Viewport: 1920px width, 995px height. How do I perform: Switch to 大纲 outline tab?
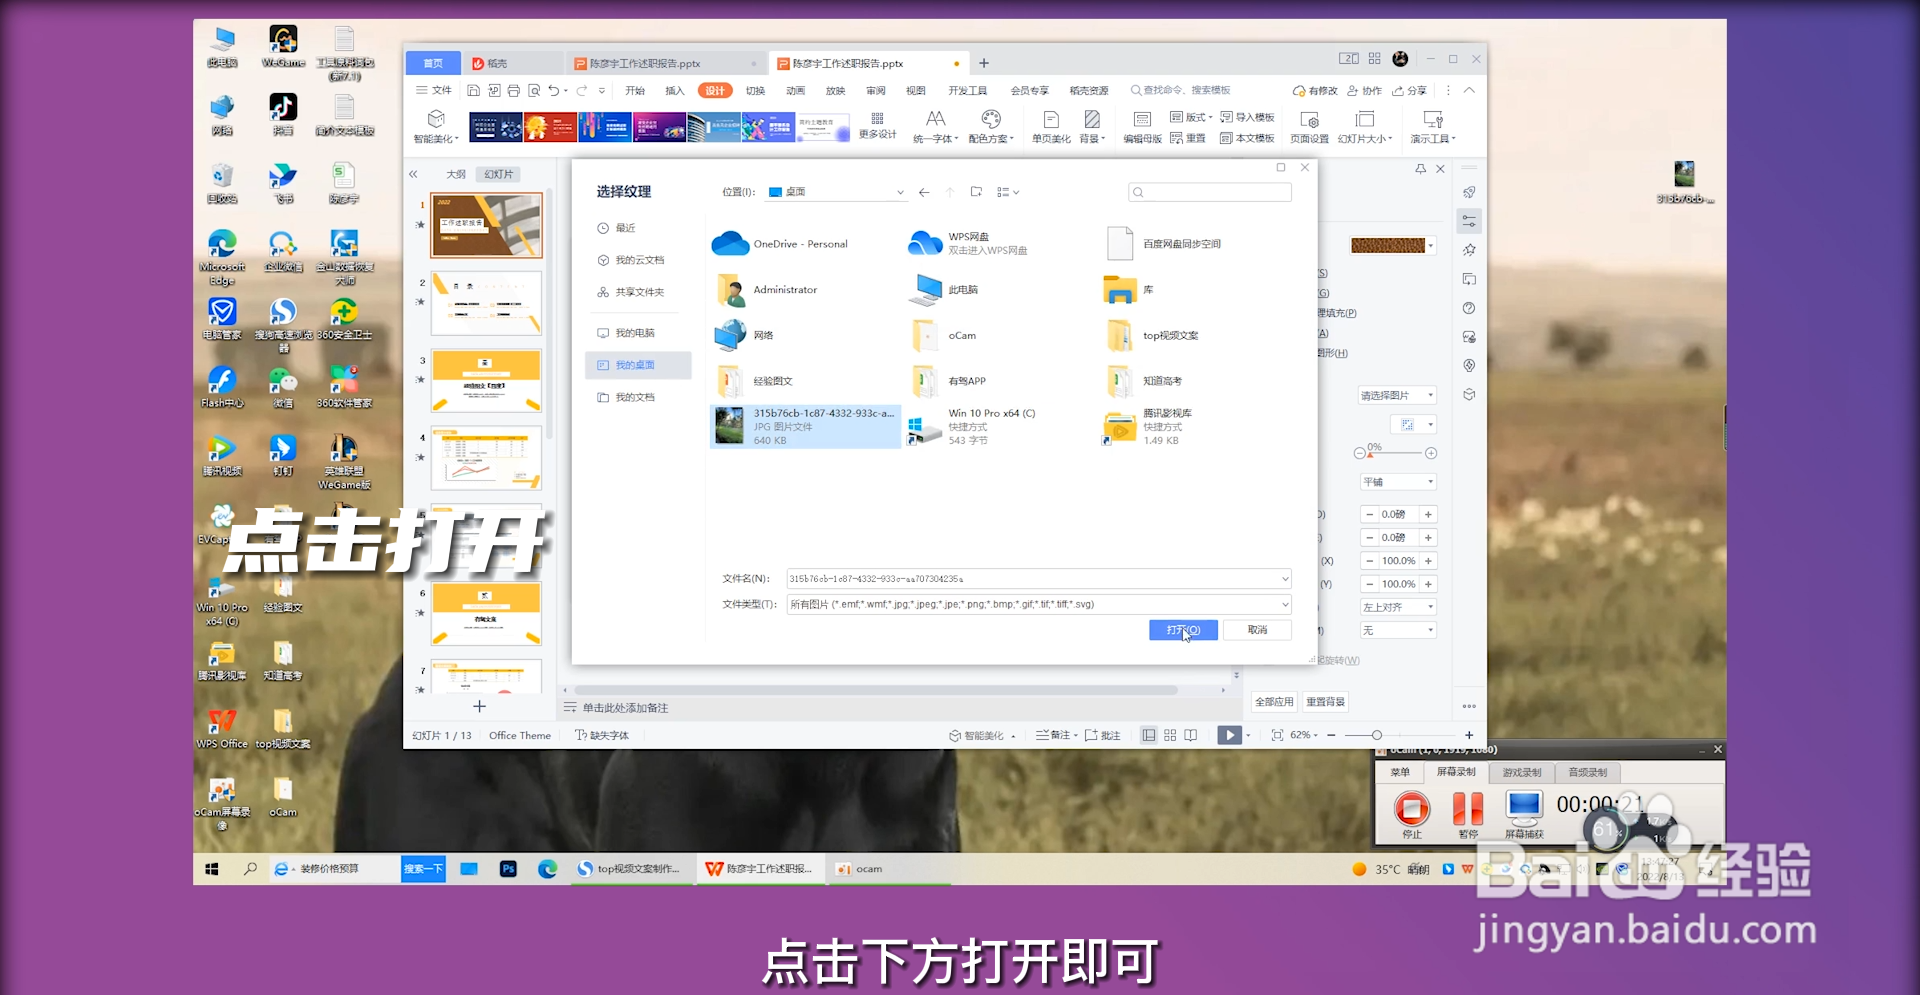456,174
